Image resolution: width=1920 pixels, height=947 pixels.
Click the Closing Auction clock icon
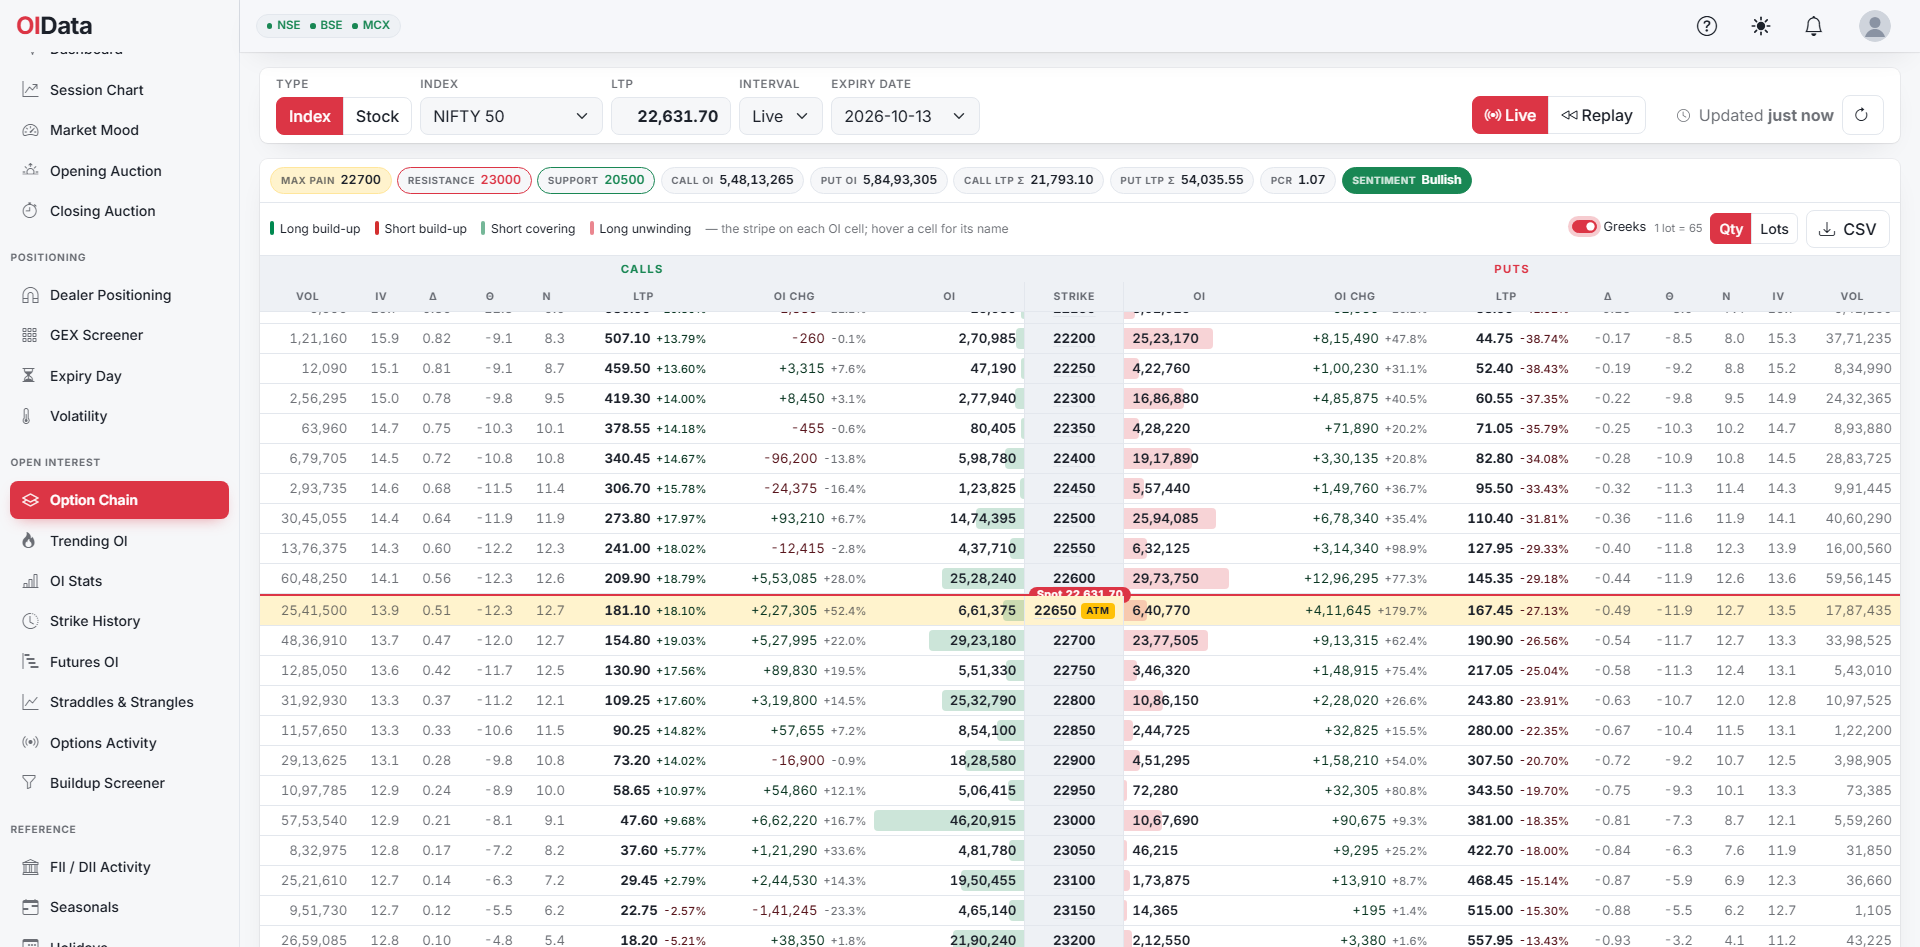click(30, 211)
